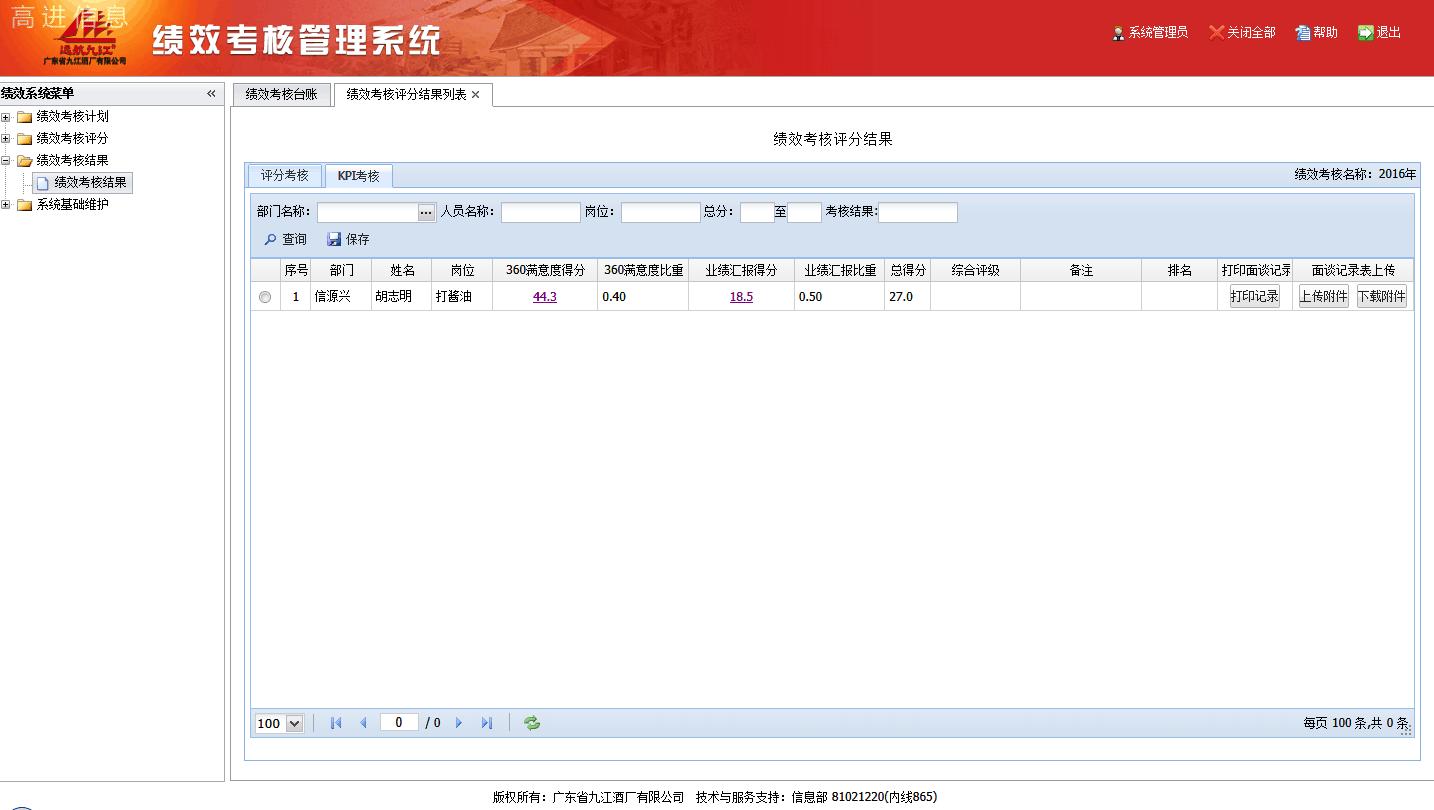Click the 人员名称 input field

[x=540, y=213]
